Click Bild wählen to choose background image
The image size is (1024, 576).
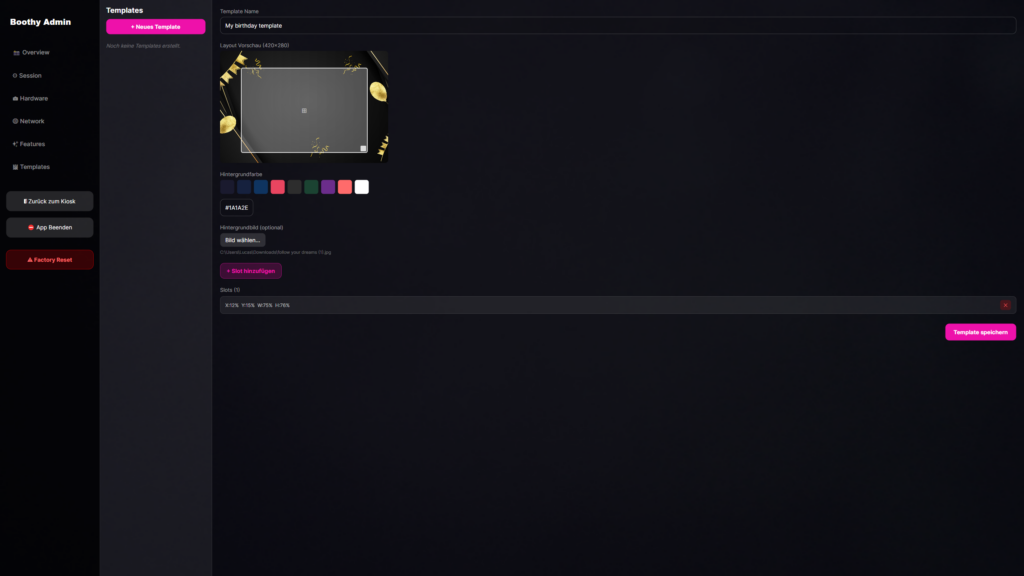pyautogui.click(x=242, y=240)
